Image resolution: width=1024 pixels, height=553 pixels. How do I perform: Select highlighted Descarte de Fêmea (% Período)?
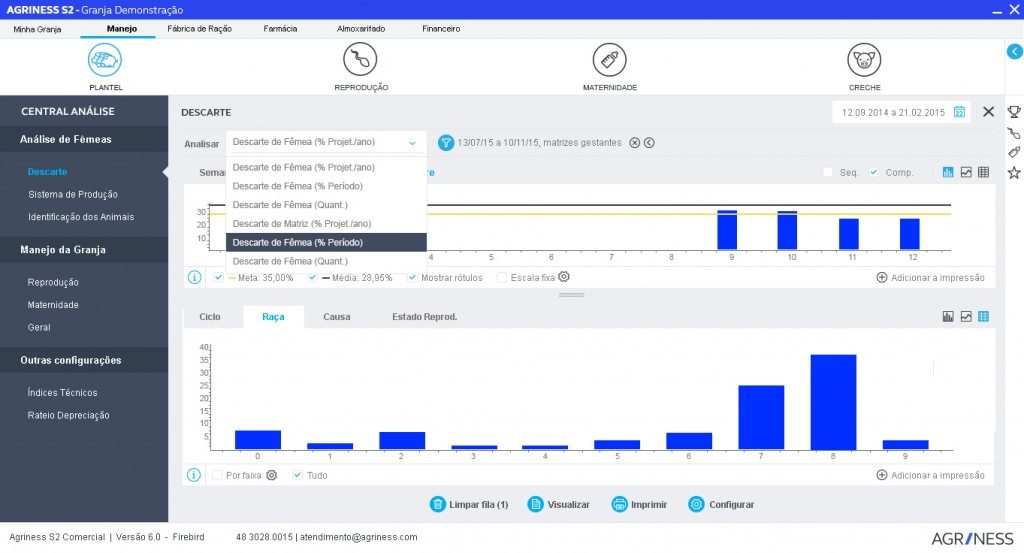pos(326,242)
